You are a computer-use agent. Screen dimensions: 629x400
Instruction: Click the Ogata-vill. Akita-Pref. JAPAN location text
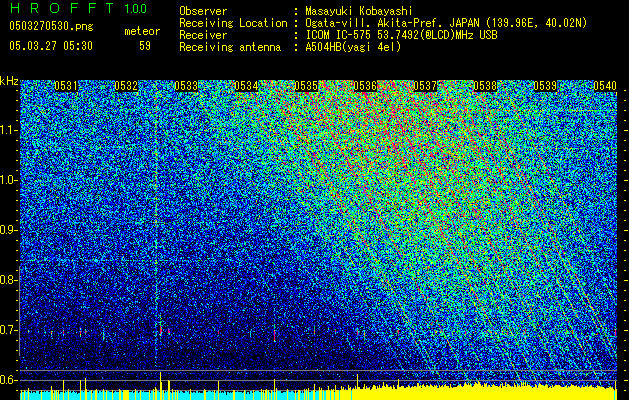pyautogui.click(x=446, y=23)
